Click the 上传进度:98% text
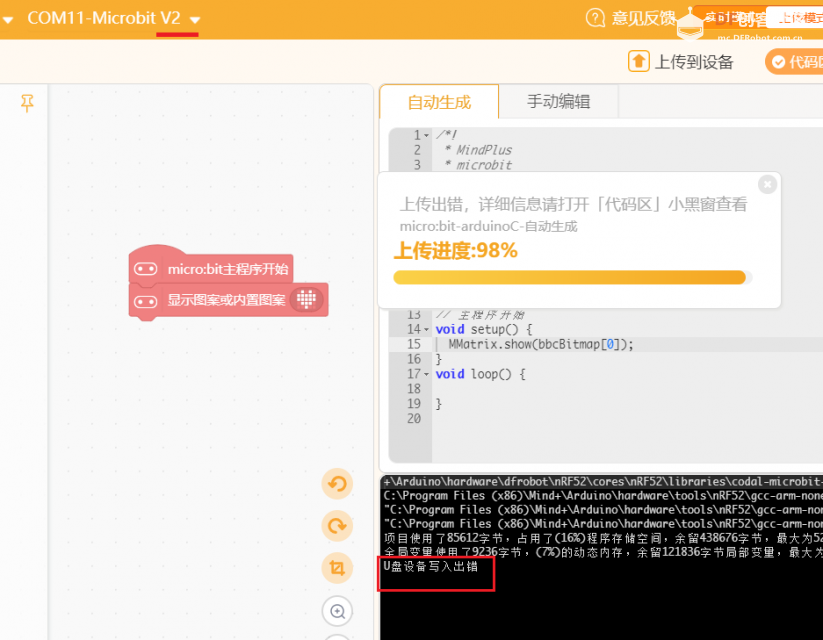Image resolution: width=823 pixels, height=640 pixels. tap(456, 250)
